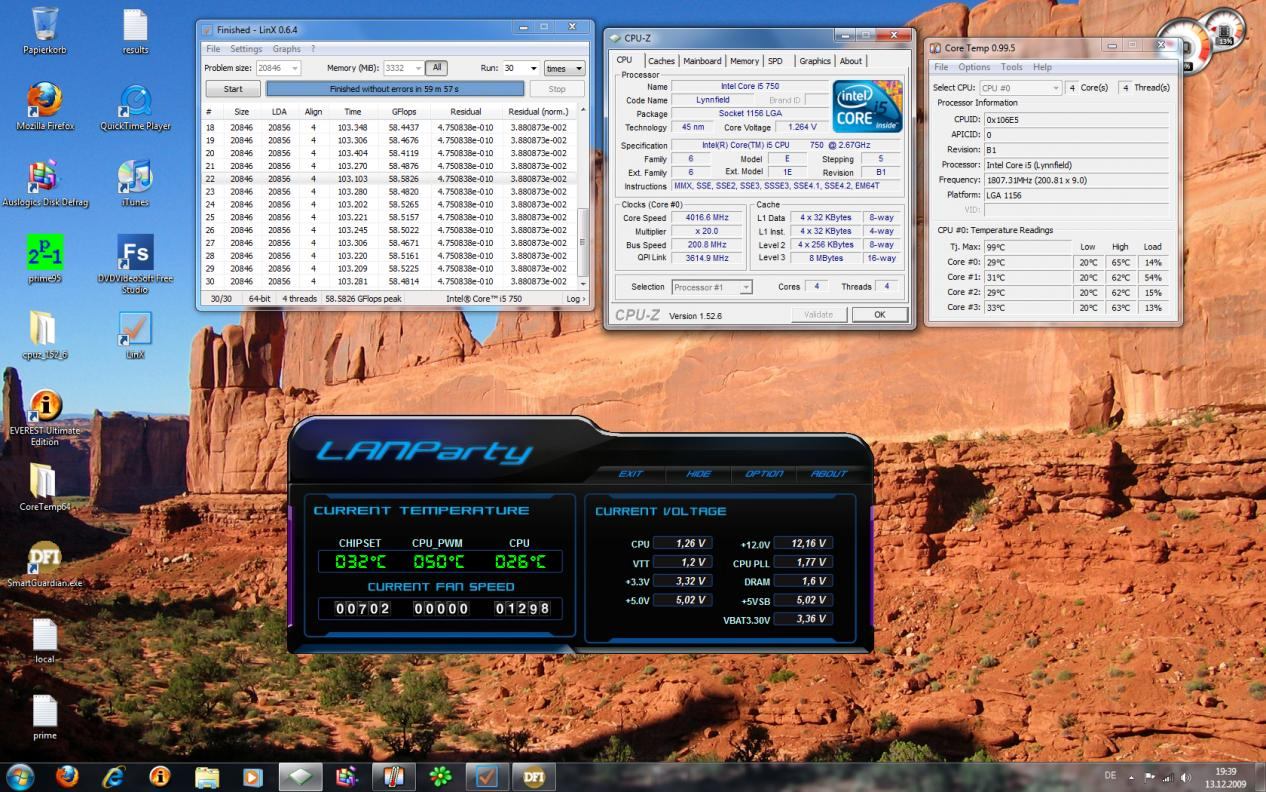The image size is (1266, 792).
Task: Launch Auslogics Disk Defrag shortcut
Action: tap(45, 183)
